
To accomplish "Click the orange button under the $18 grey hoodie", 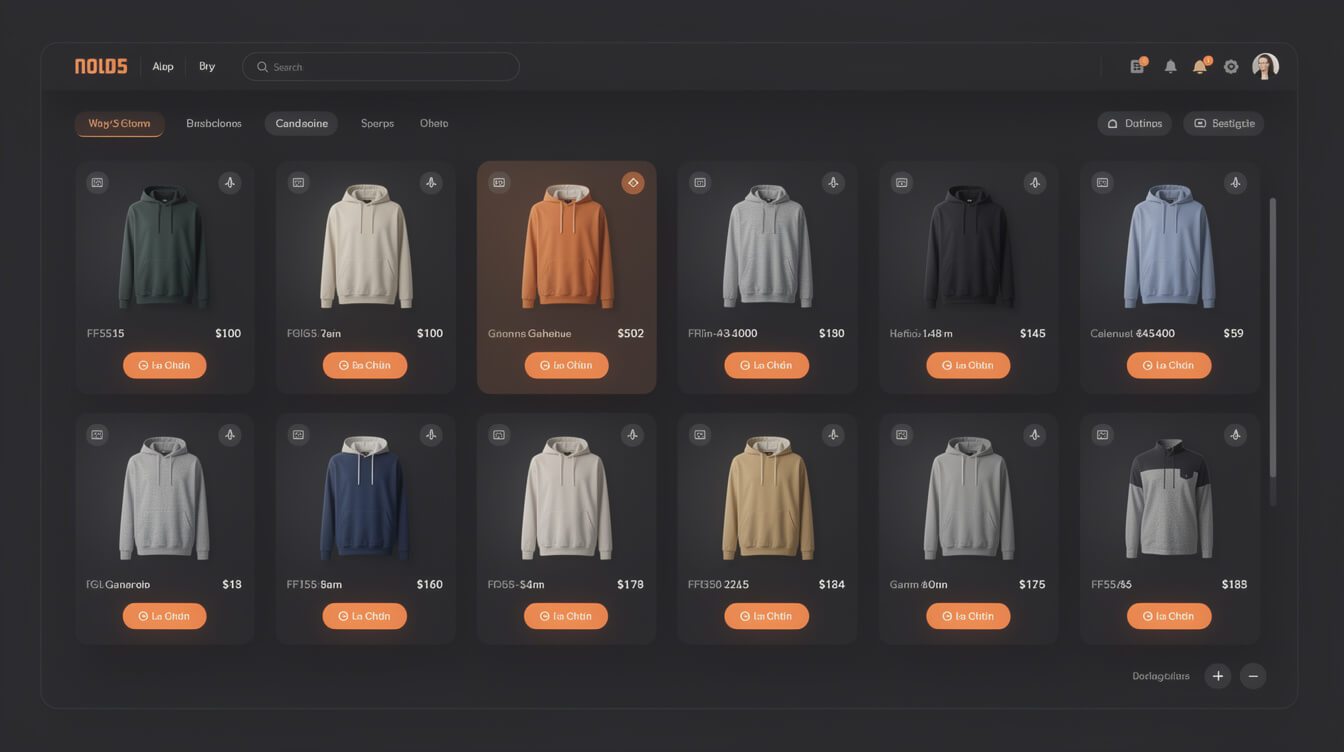I will [165, 616].
